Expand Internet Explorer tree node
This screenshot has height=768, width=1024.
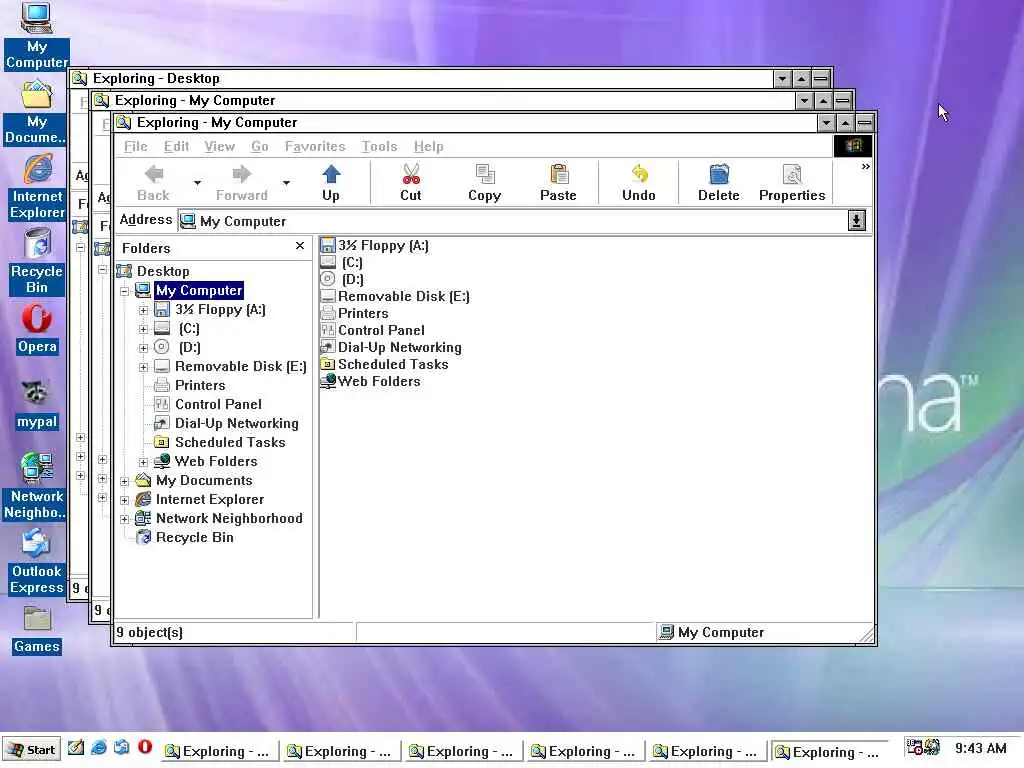pyautogui.click(x=124, y=500)
